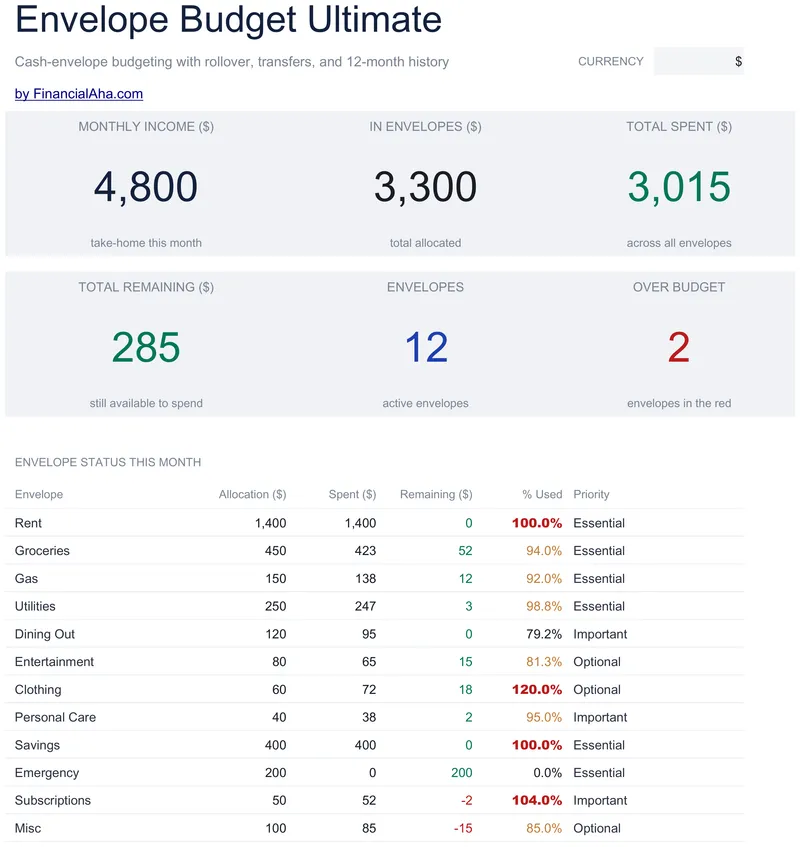The width and height of the screenshot is (800, 847).
Task: Click the 'total allocated' caption
Action: (425, 243)
